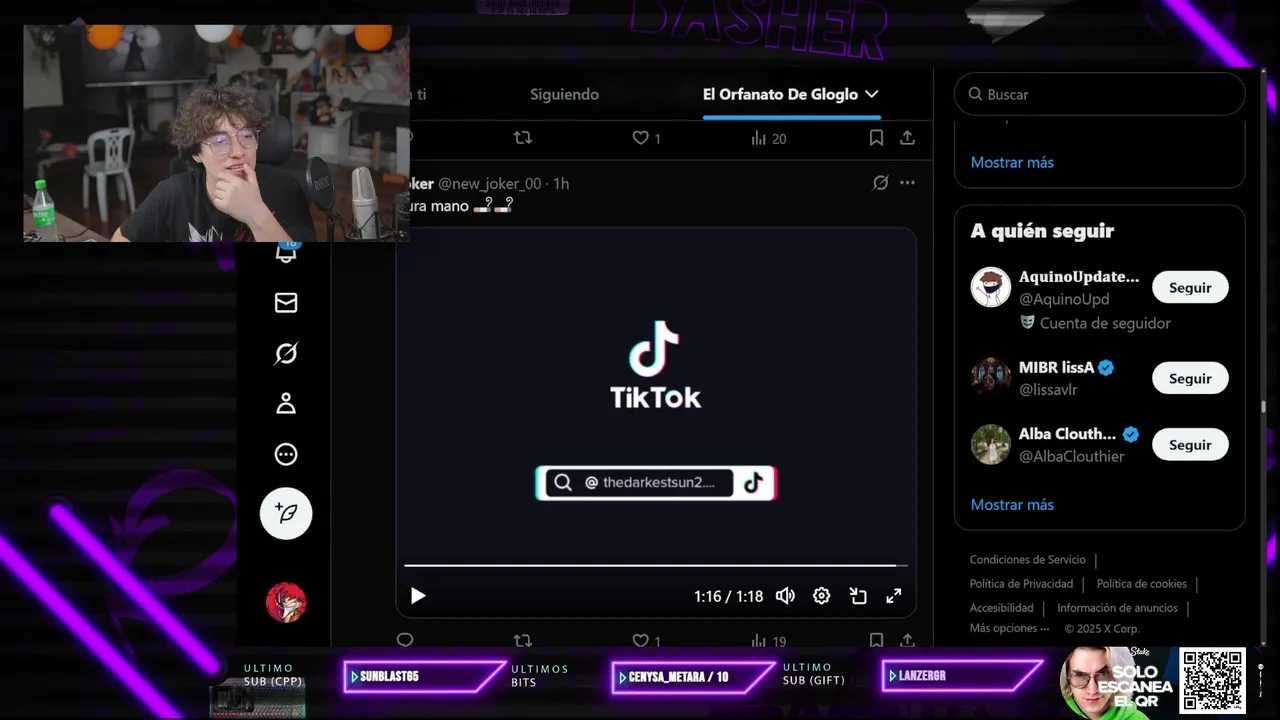Image resolution: width=1280 pixels, height=720 pixels.
Task: Open Información de anuncios link
Action: tap(1118, 608)
